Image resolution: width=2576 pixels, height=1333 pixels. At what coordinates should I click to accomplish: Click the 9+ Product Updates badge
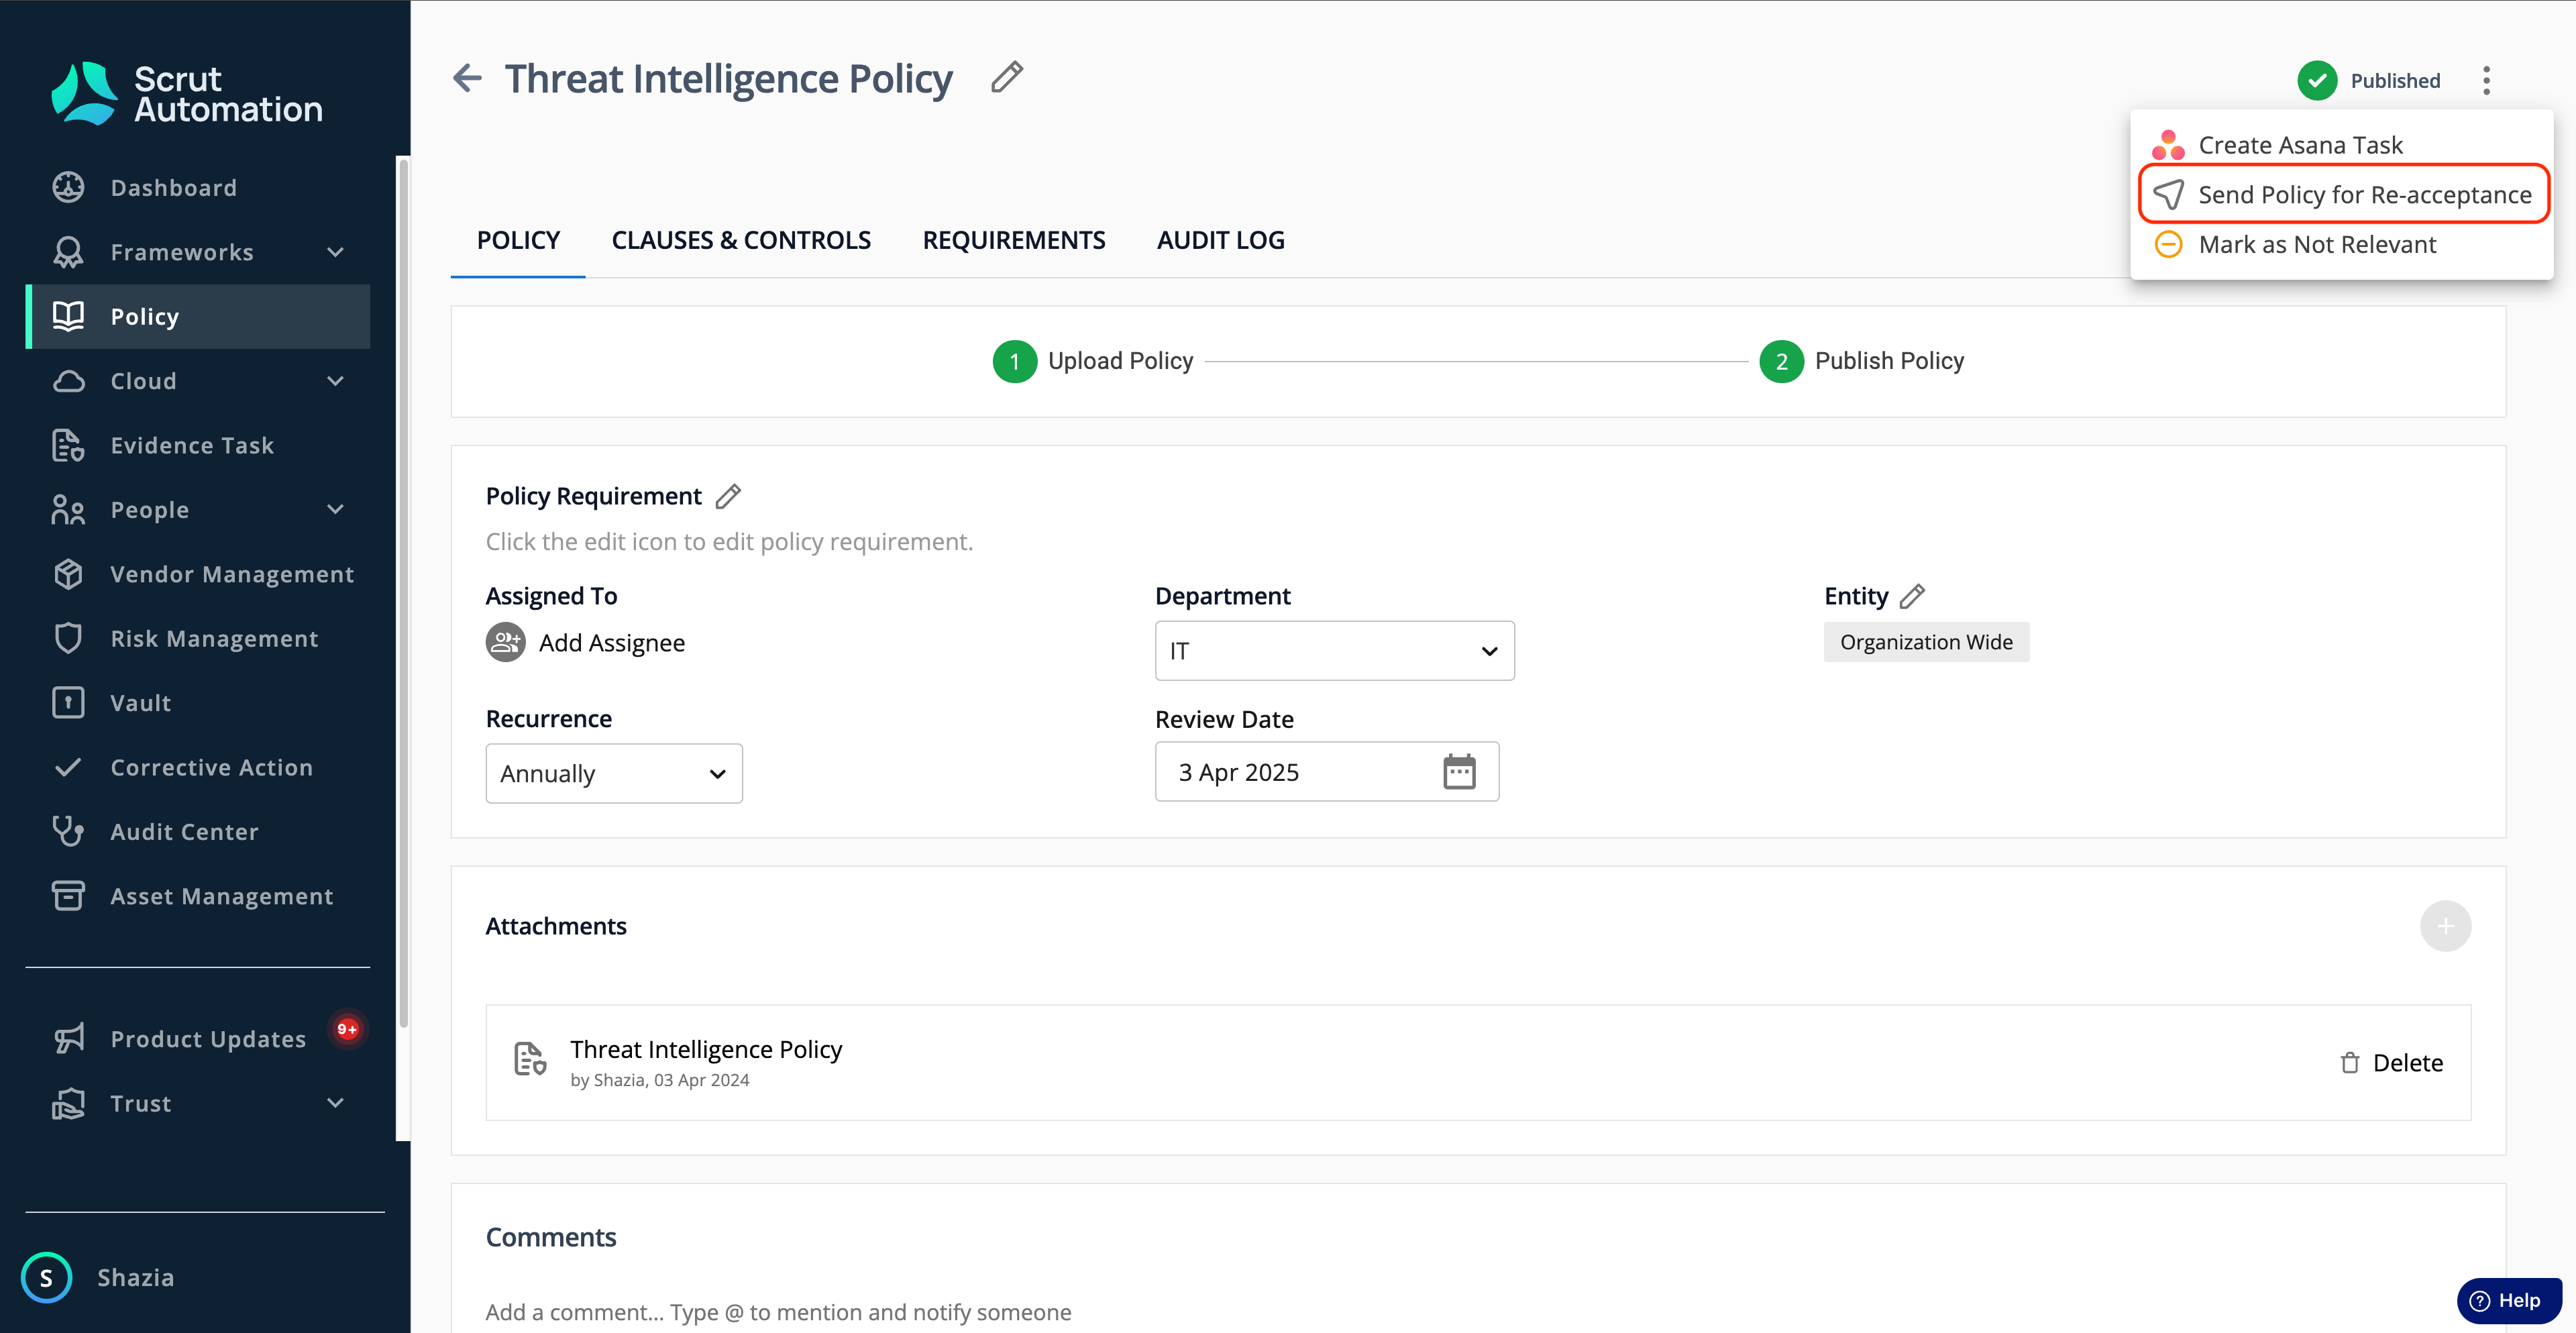tap(347, 1029)
